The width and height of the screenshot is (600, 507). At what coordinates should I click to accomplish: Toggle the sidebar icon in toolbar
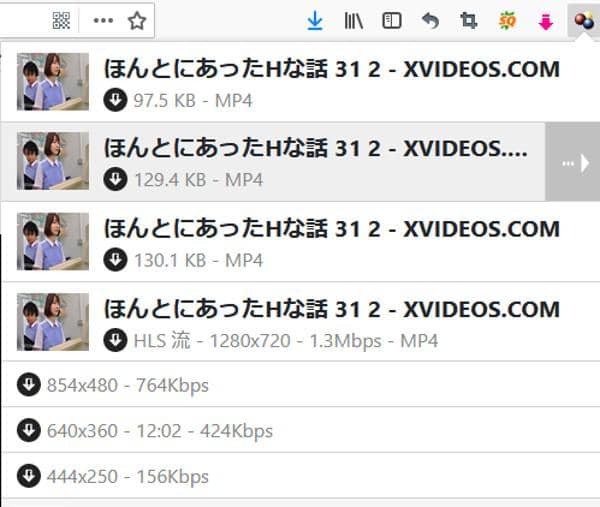pyautogui.click(x=392, y=21)
